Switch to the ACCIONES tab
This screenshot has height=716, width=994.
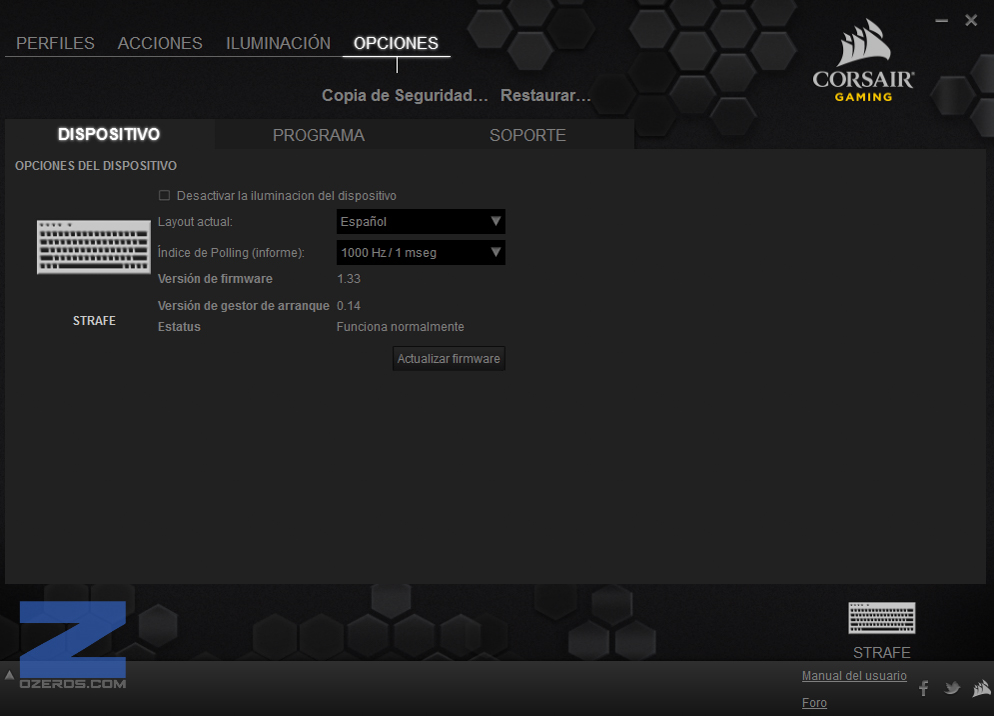tap(160, 43)
